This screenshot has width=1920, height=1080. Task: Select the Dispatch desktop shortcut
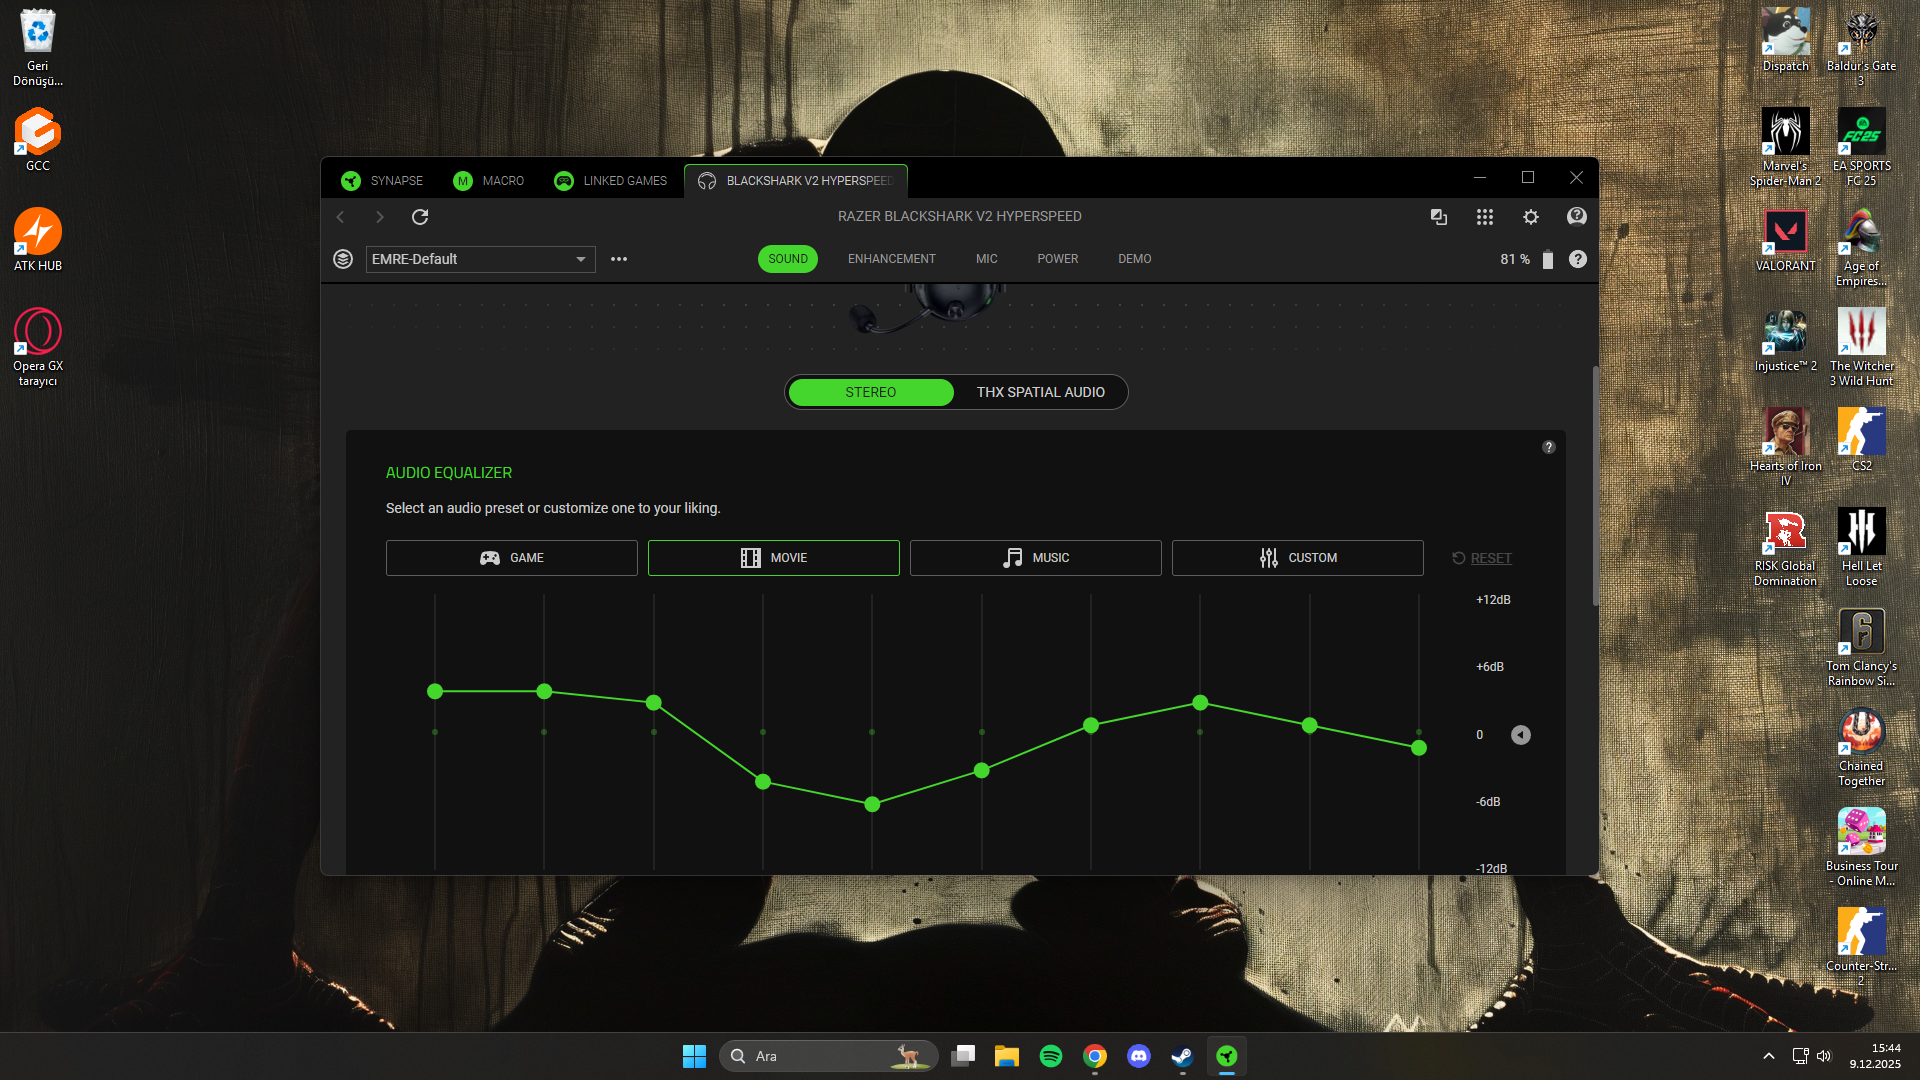click(x=1786, y=40)
